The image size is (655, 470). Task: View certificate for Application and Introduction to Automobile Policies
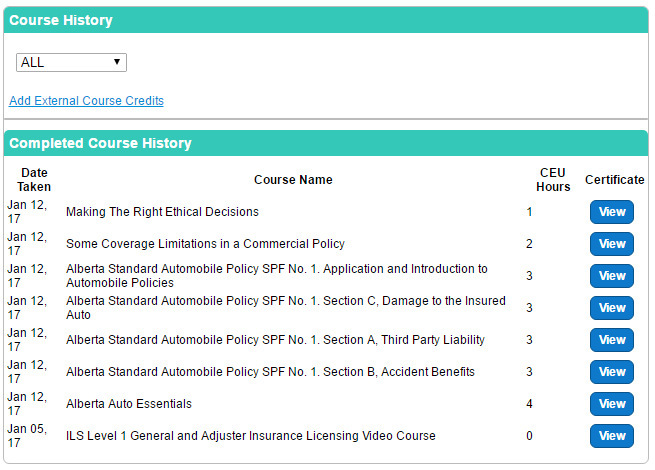[x=611, y=276]
